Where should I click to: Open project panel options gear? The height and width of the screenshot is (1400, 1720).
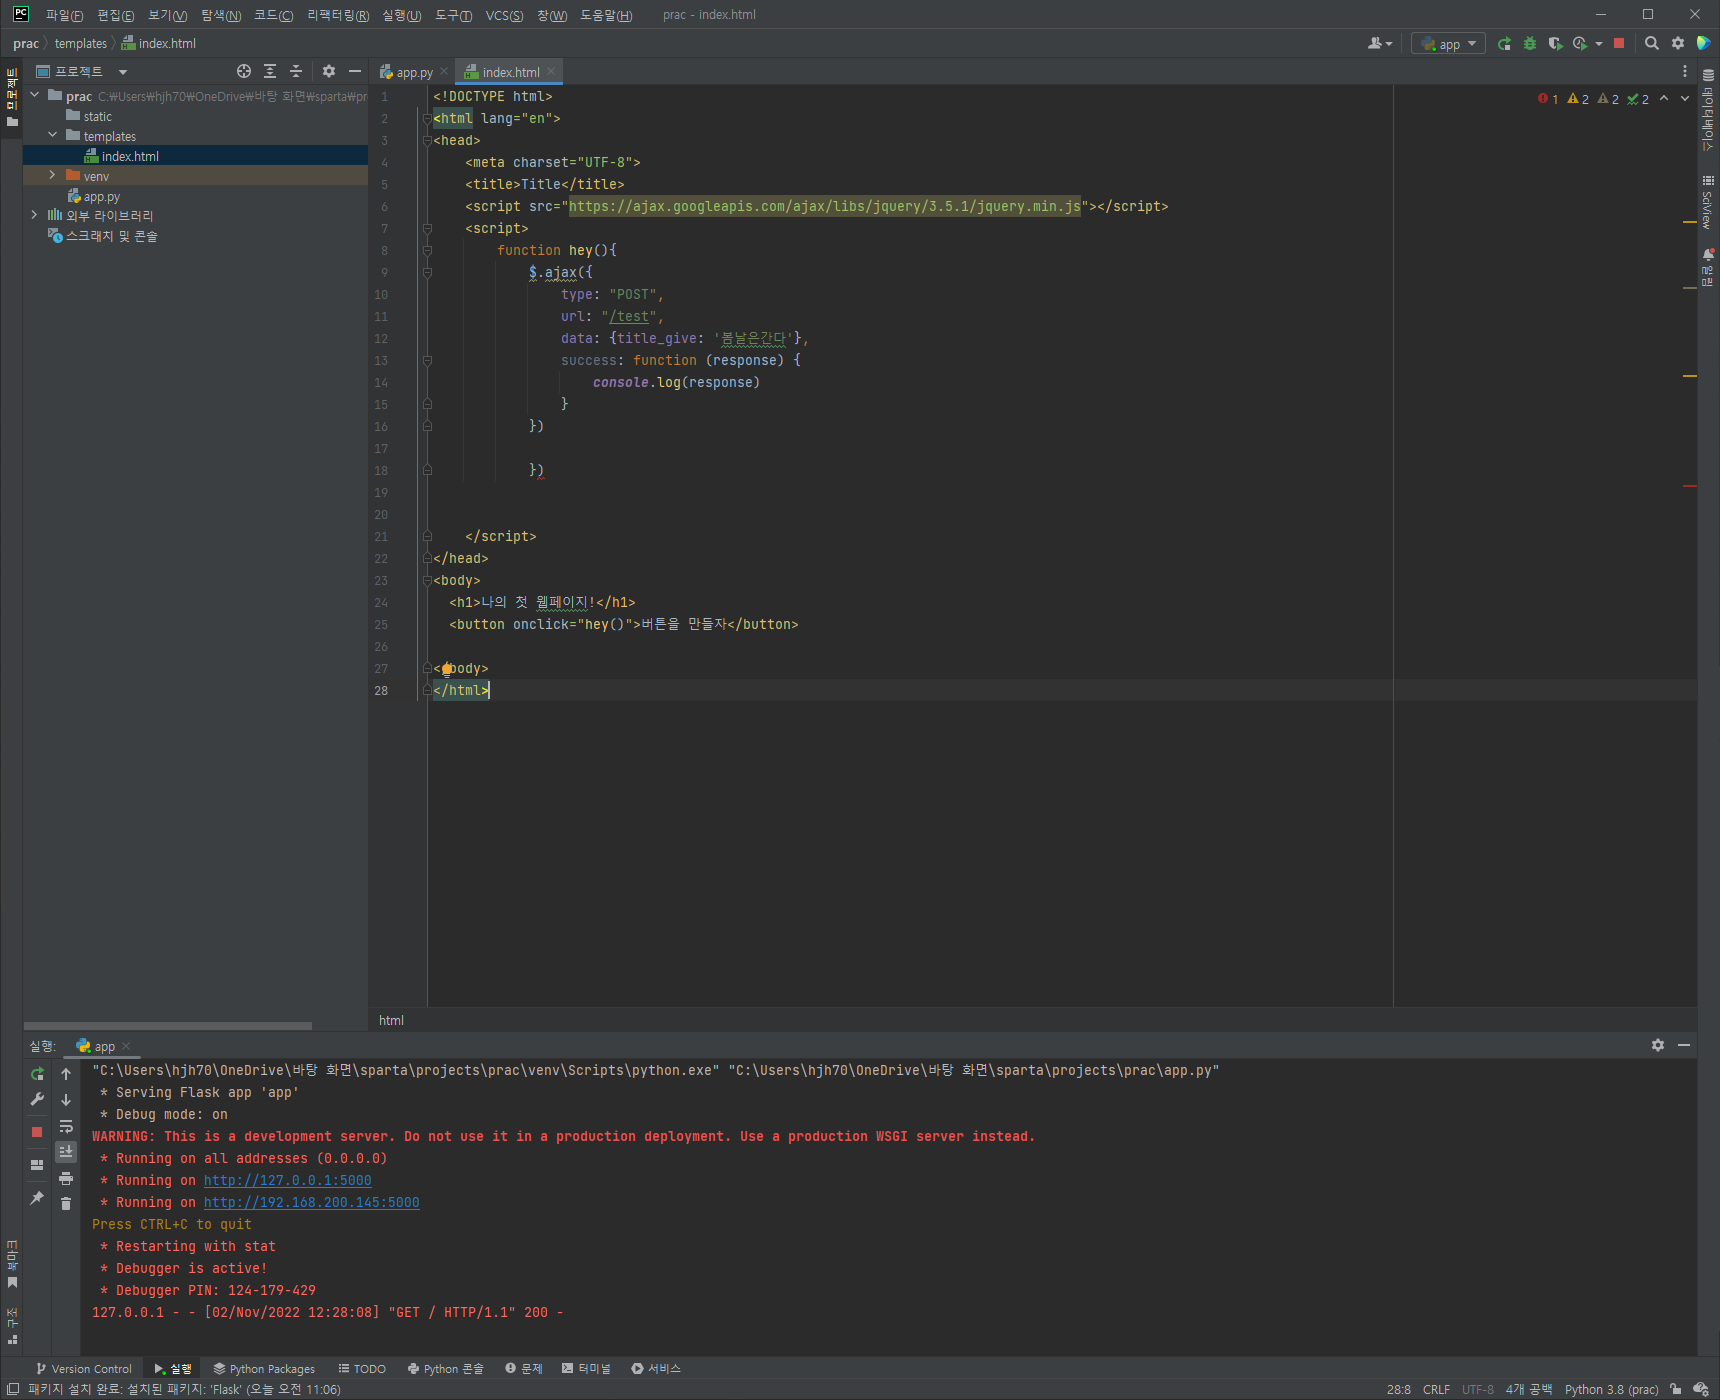pos(329,71)
